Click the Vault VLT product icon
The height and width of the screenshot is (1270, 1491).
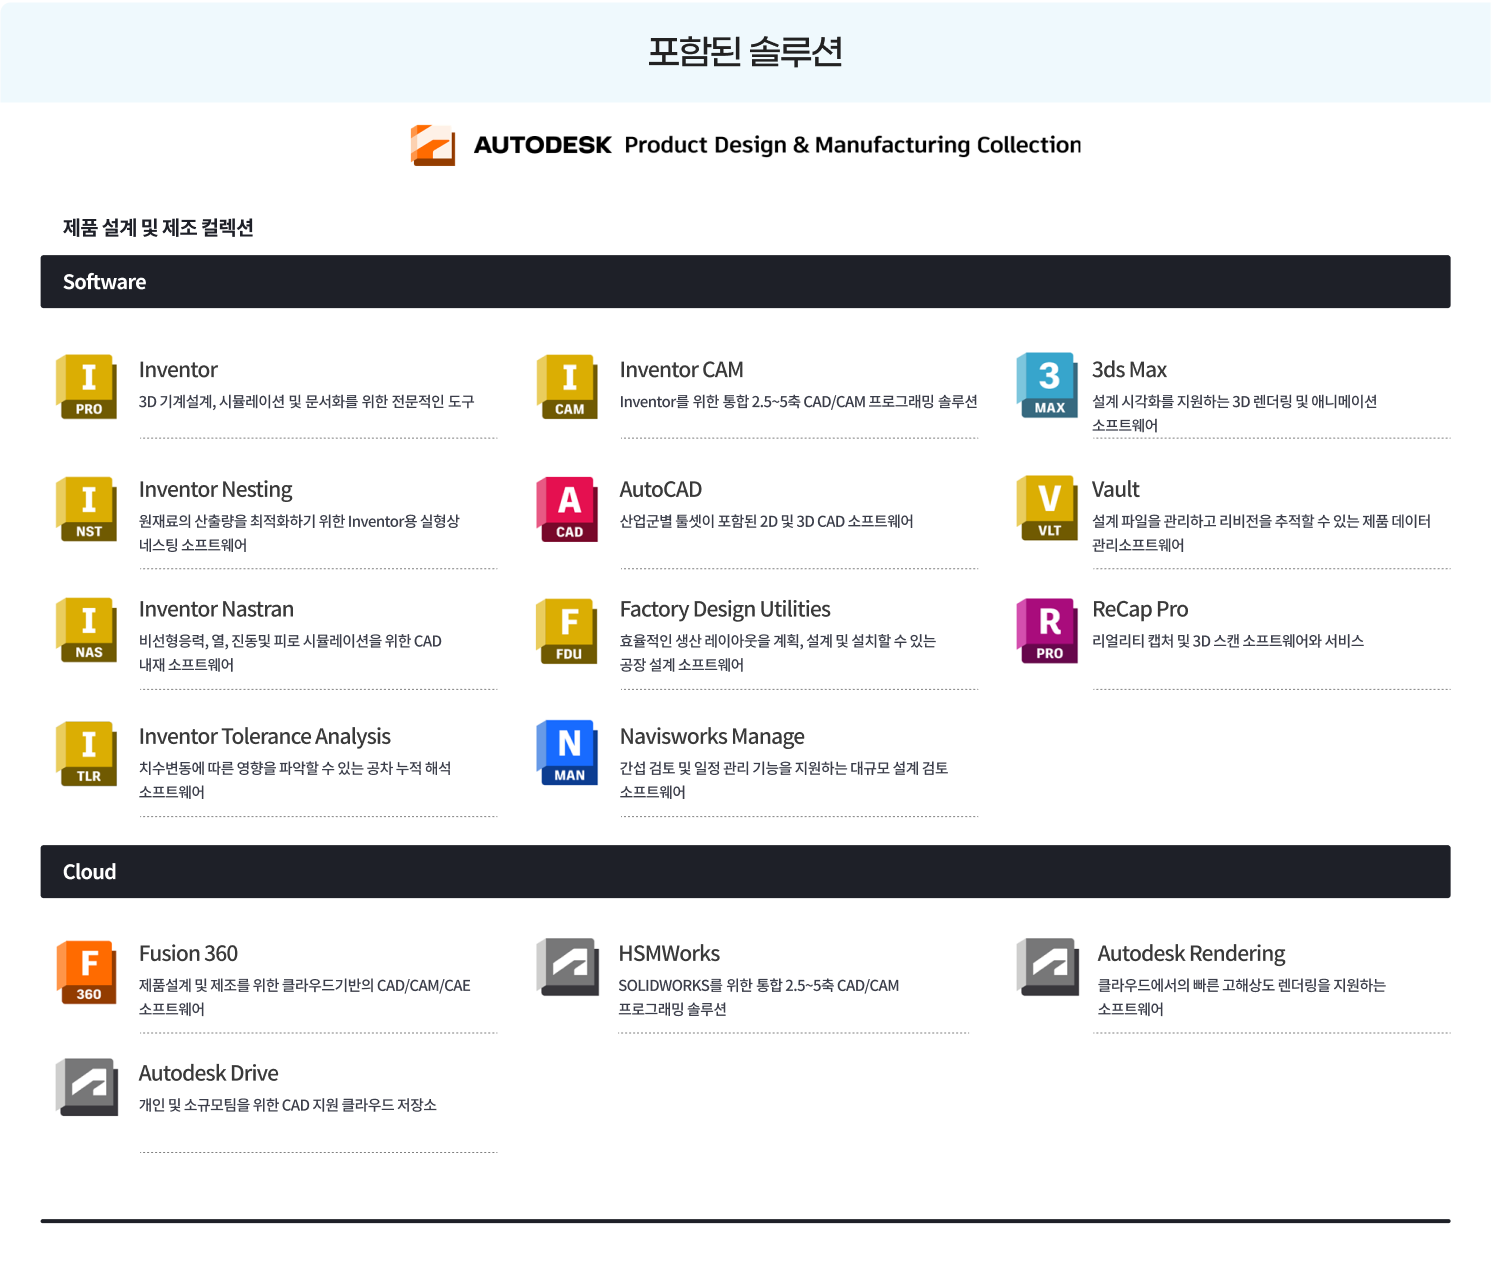(x=1047, y=508)
